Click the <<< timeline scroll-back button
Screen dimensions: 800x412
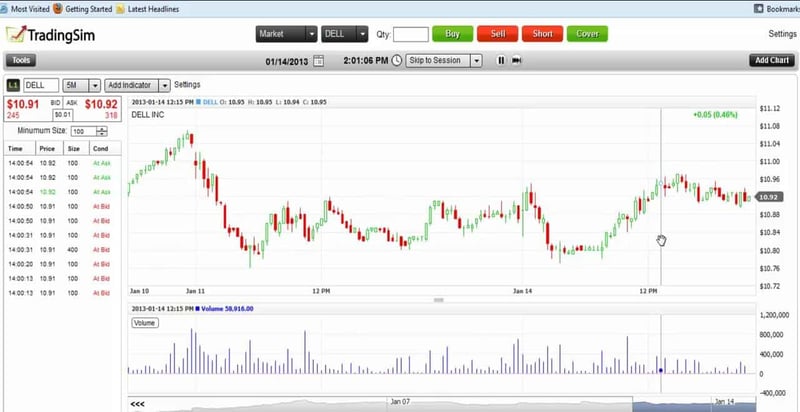pos(137,404)
